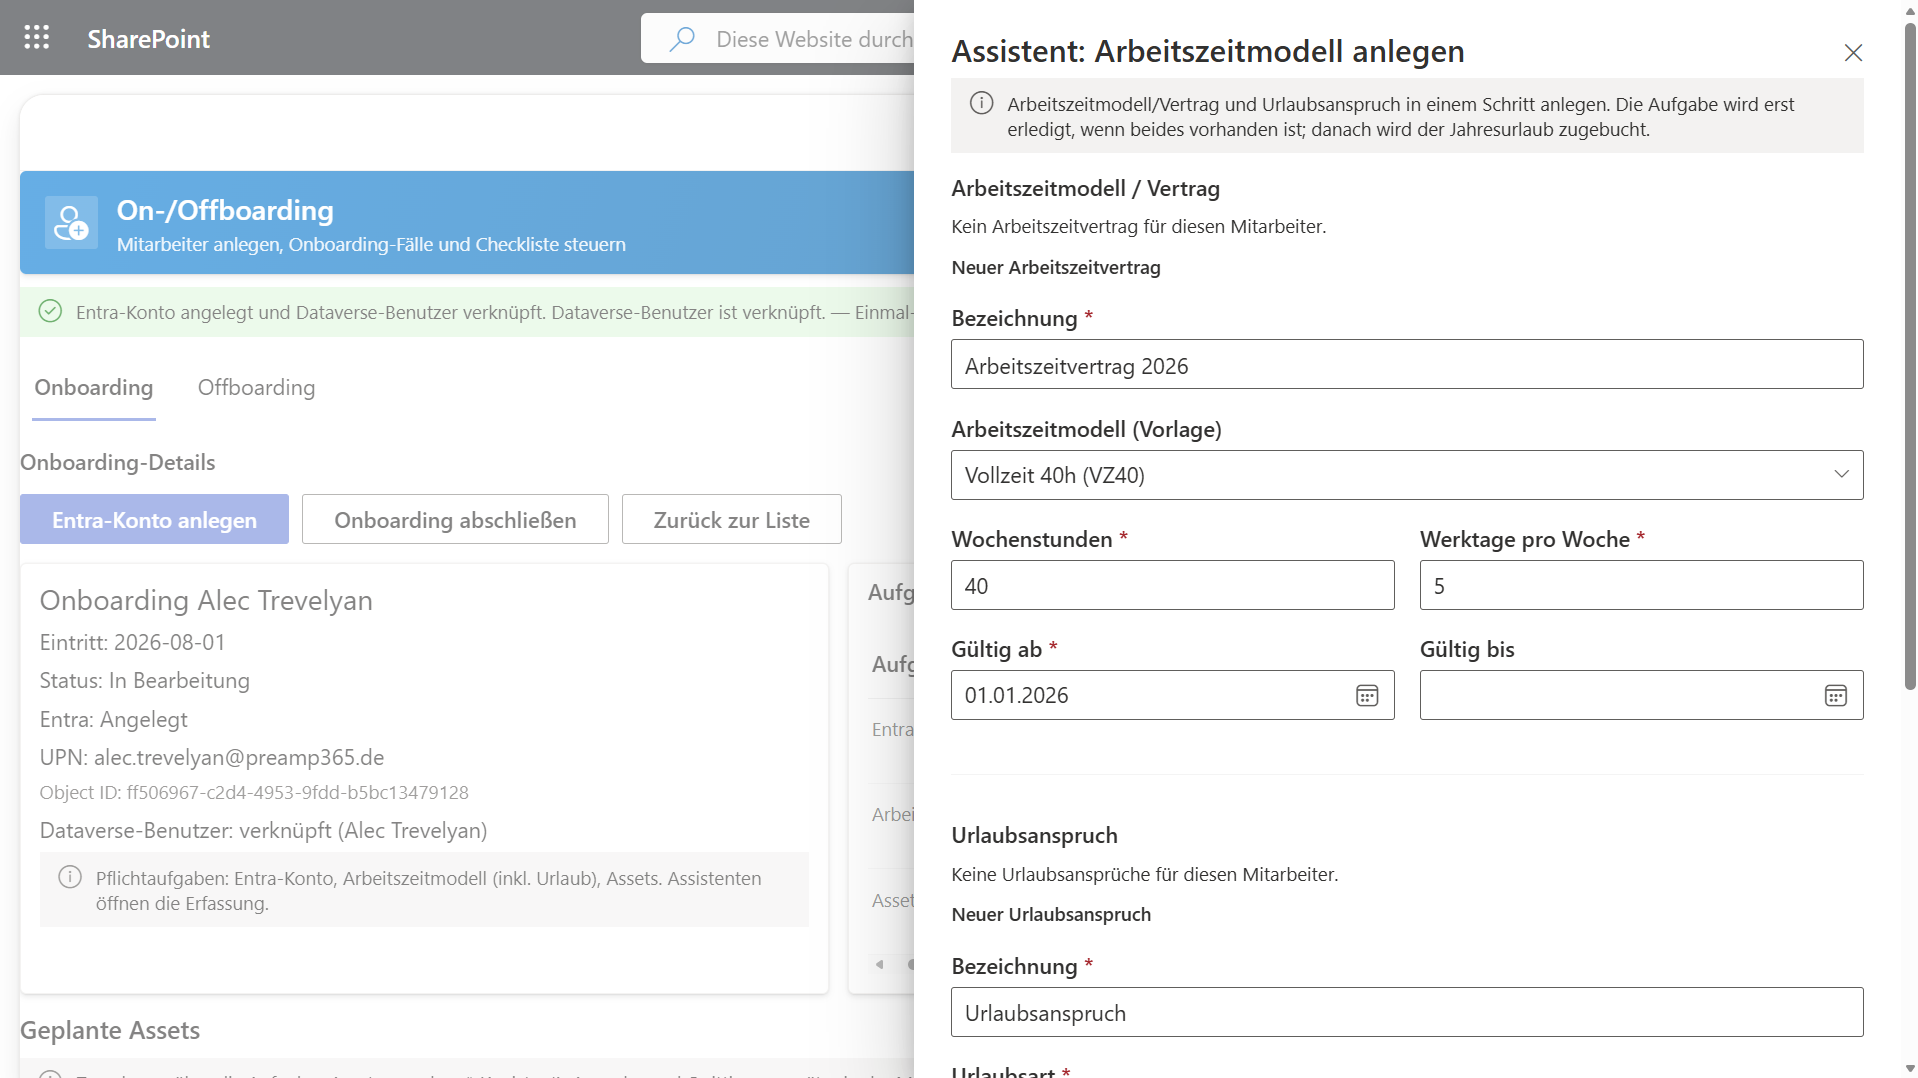Click the SharePoint home link
The width and height of the screenshot is (1918, 1078).
point(148,38)
